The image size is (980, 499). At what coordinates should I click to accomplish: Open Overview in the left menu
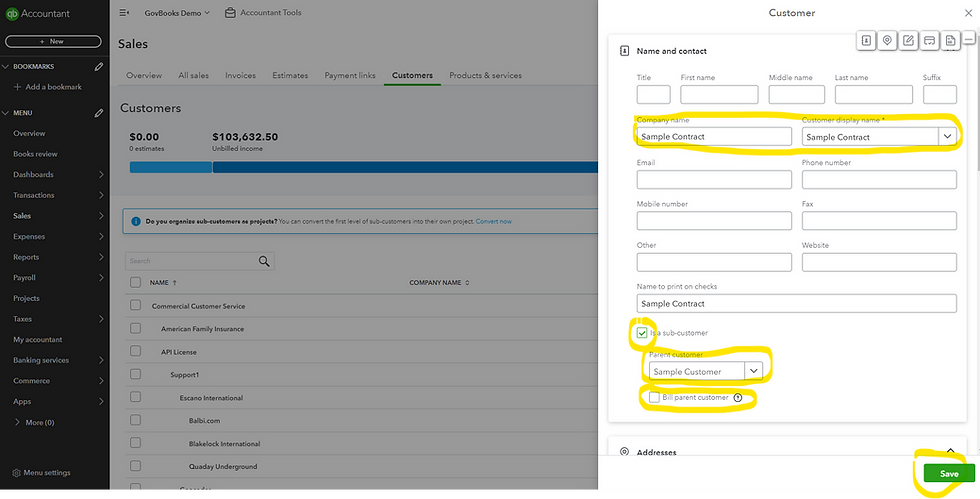[29, 133]
